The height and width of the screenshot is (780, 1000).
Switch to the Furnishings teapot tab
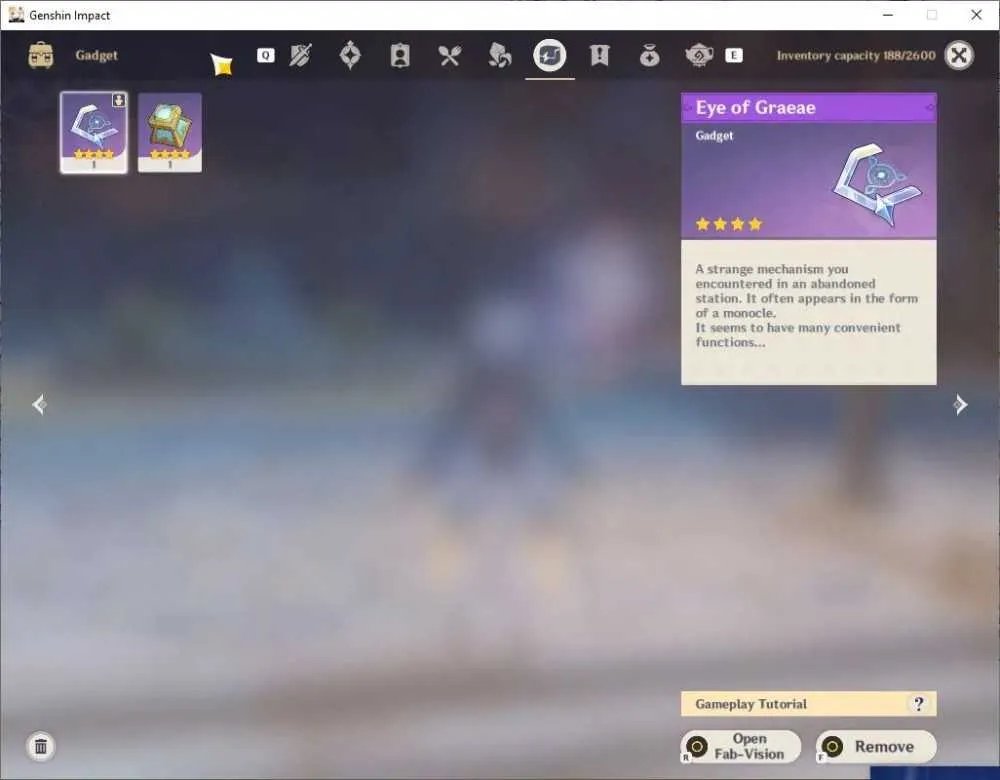coord(699,56)
